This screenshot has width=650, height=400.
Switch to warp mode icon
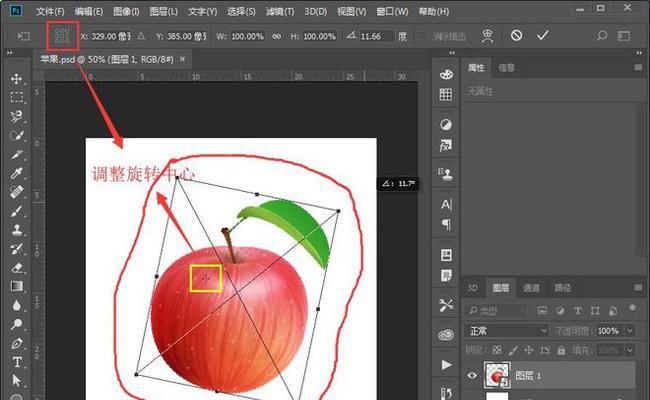pos(487,36)
